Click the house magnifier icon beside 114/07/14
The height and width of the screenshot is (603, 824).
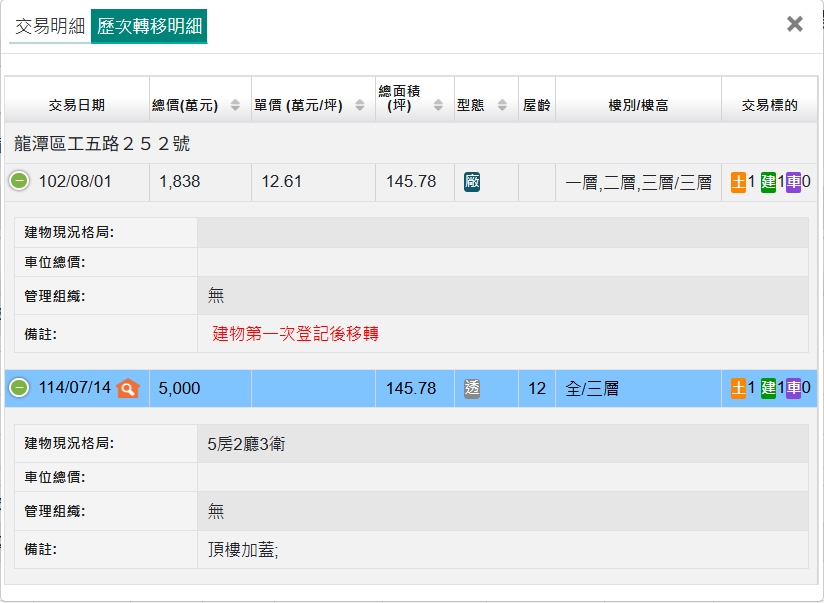coord(128,388)
